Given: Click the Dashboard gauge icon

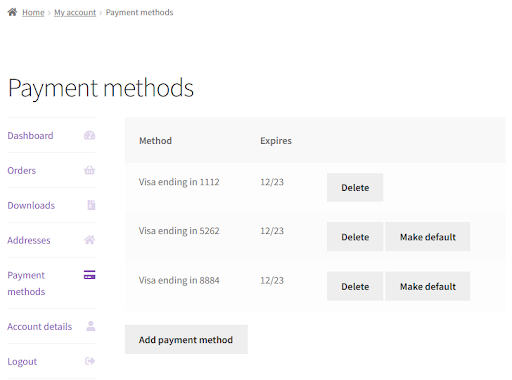Looking at the screenshot, I should [x=89, y=135].
